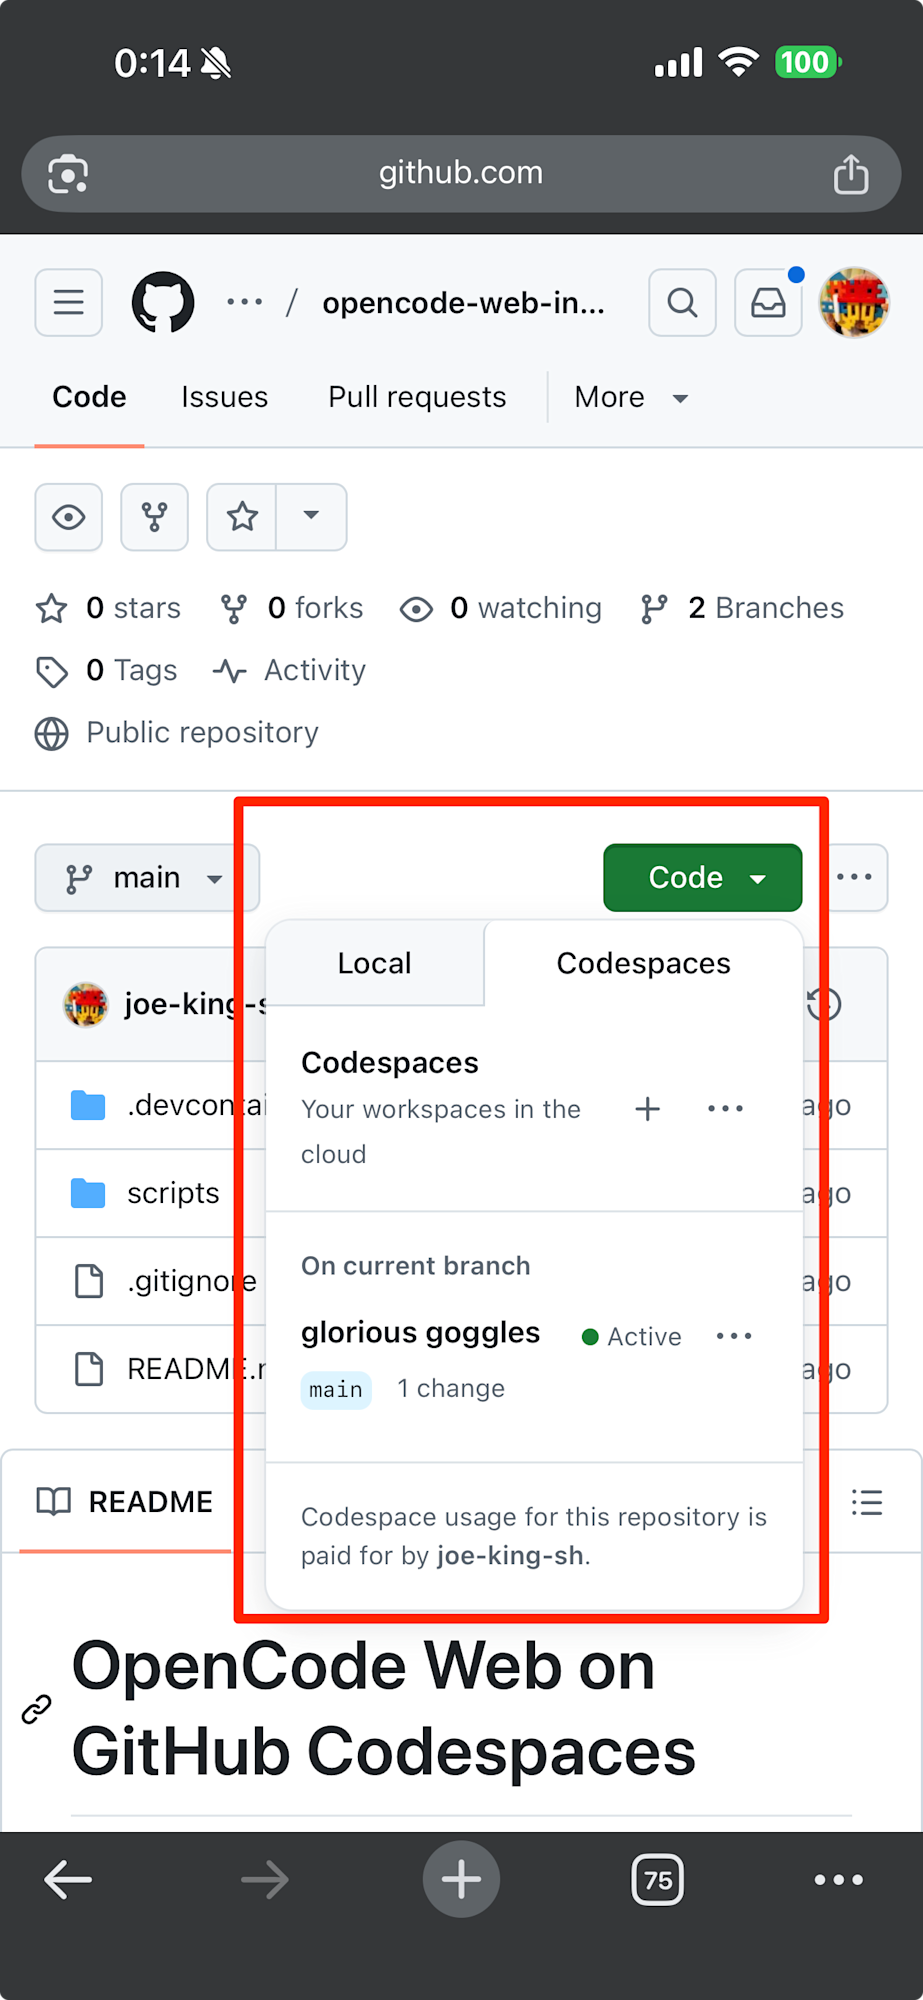Open the browser share icon

(851, 173)
